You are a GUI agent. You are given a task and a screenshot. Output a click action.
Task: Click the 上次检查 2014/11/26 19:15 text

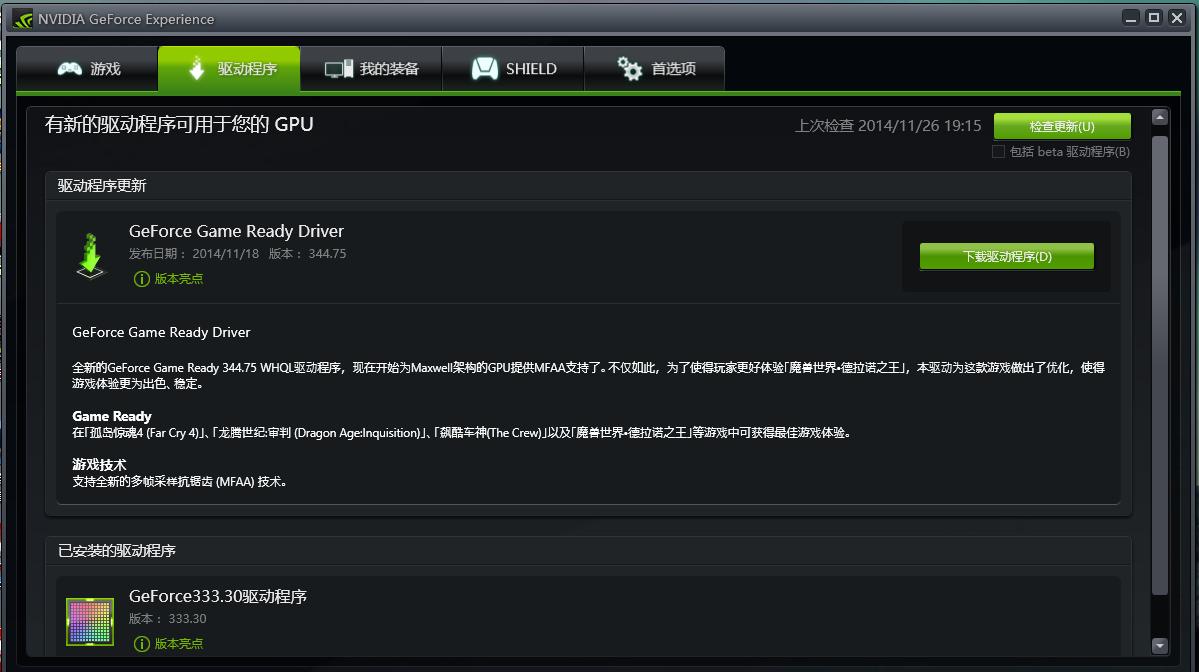(888, 125)
